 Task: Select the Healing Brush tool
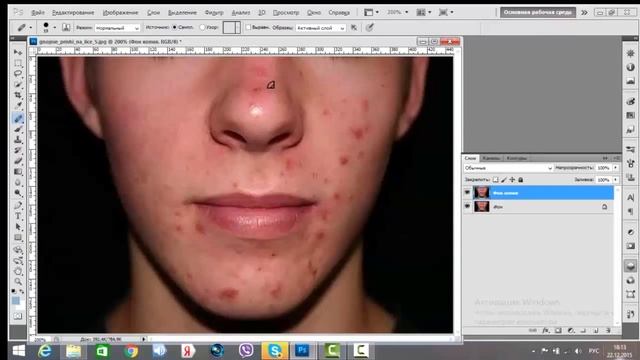click(18, 119)
